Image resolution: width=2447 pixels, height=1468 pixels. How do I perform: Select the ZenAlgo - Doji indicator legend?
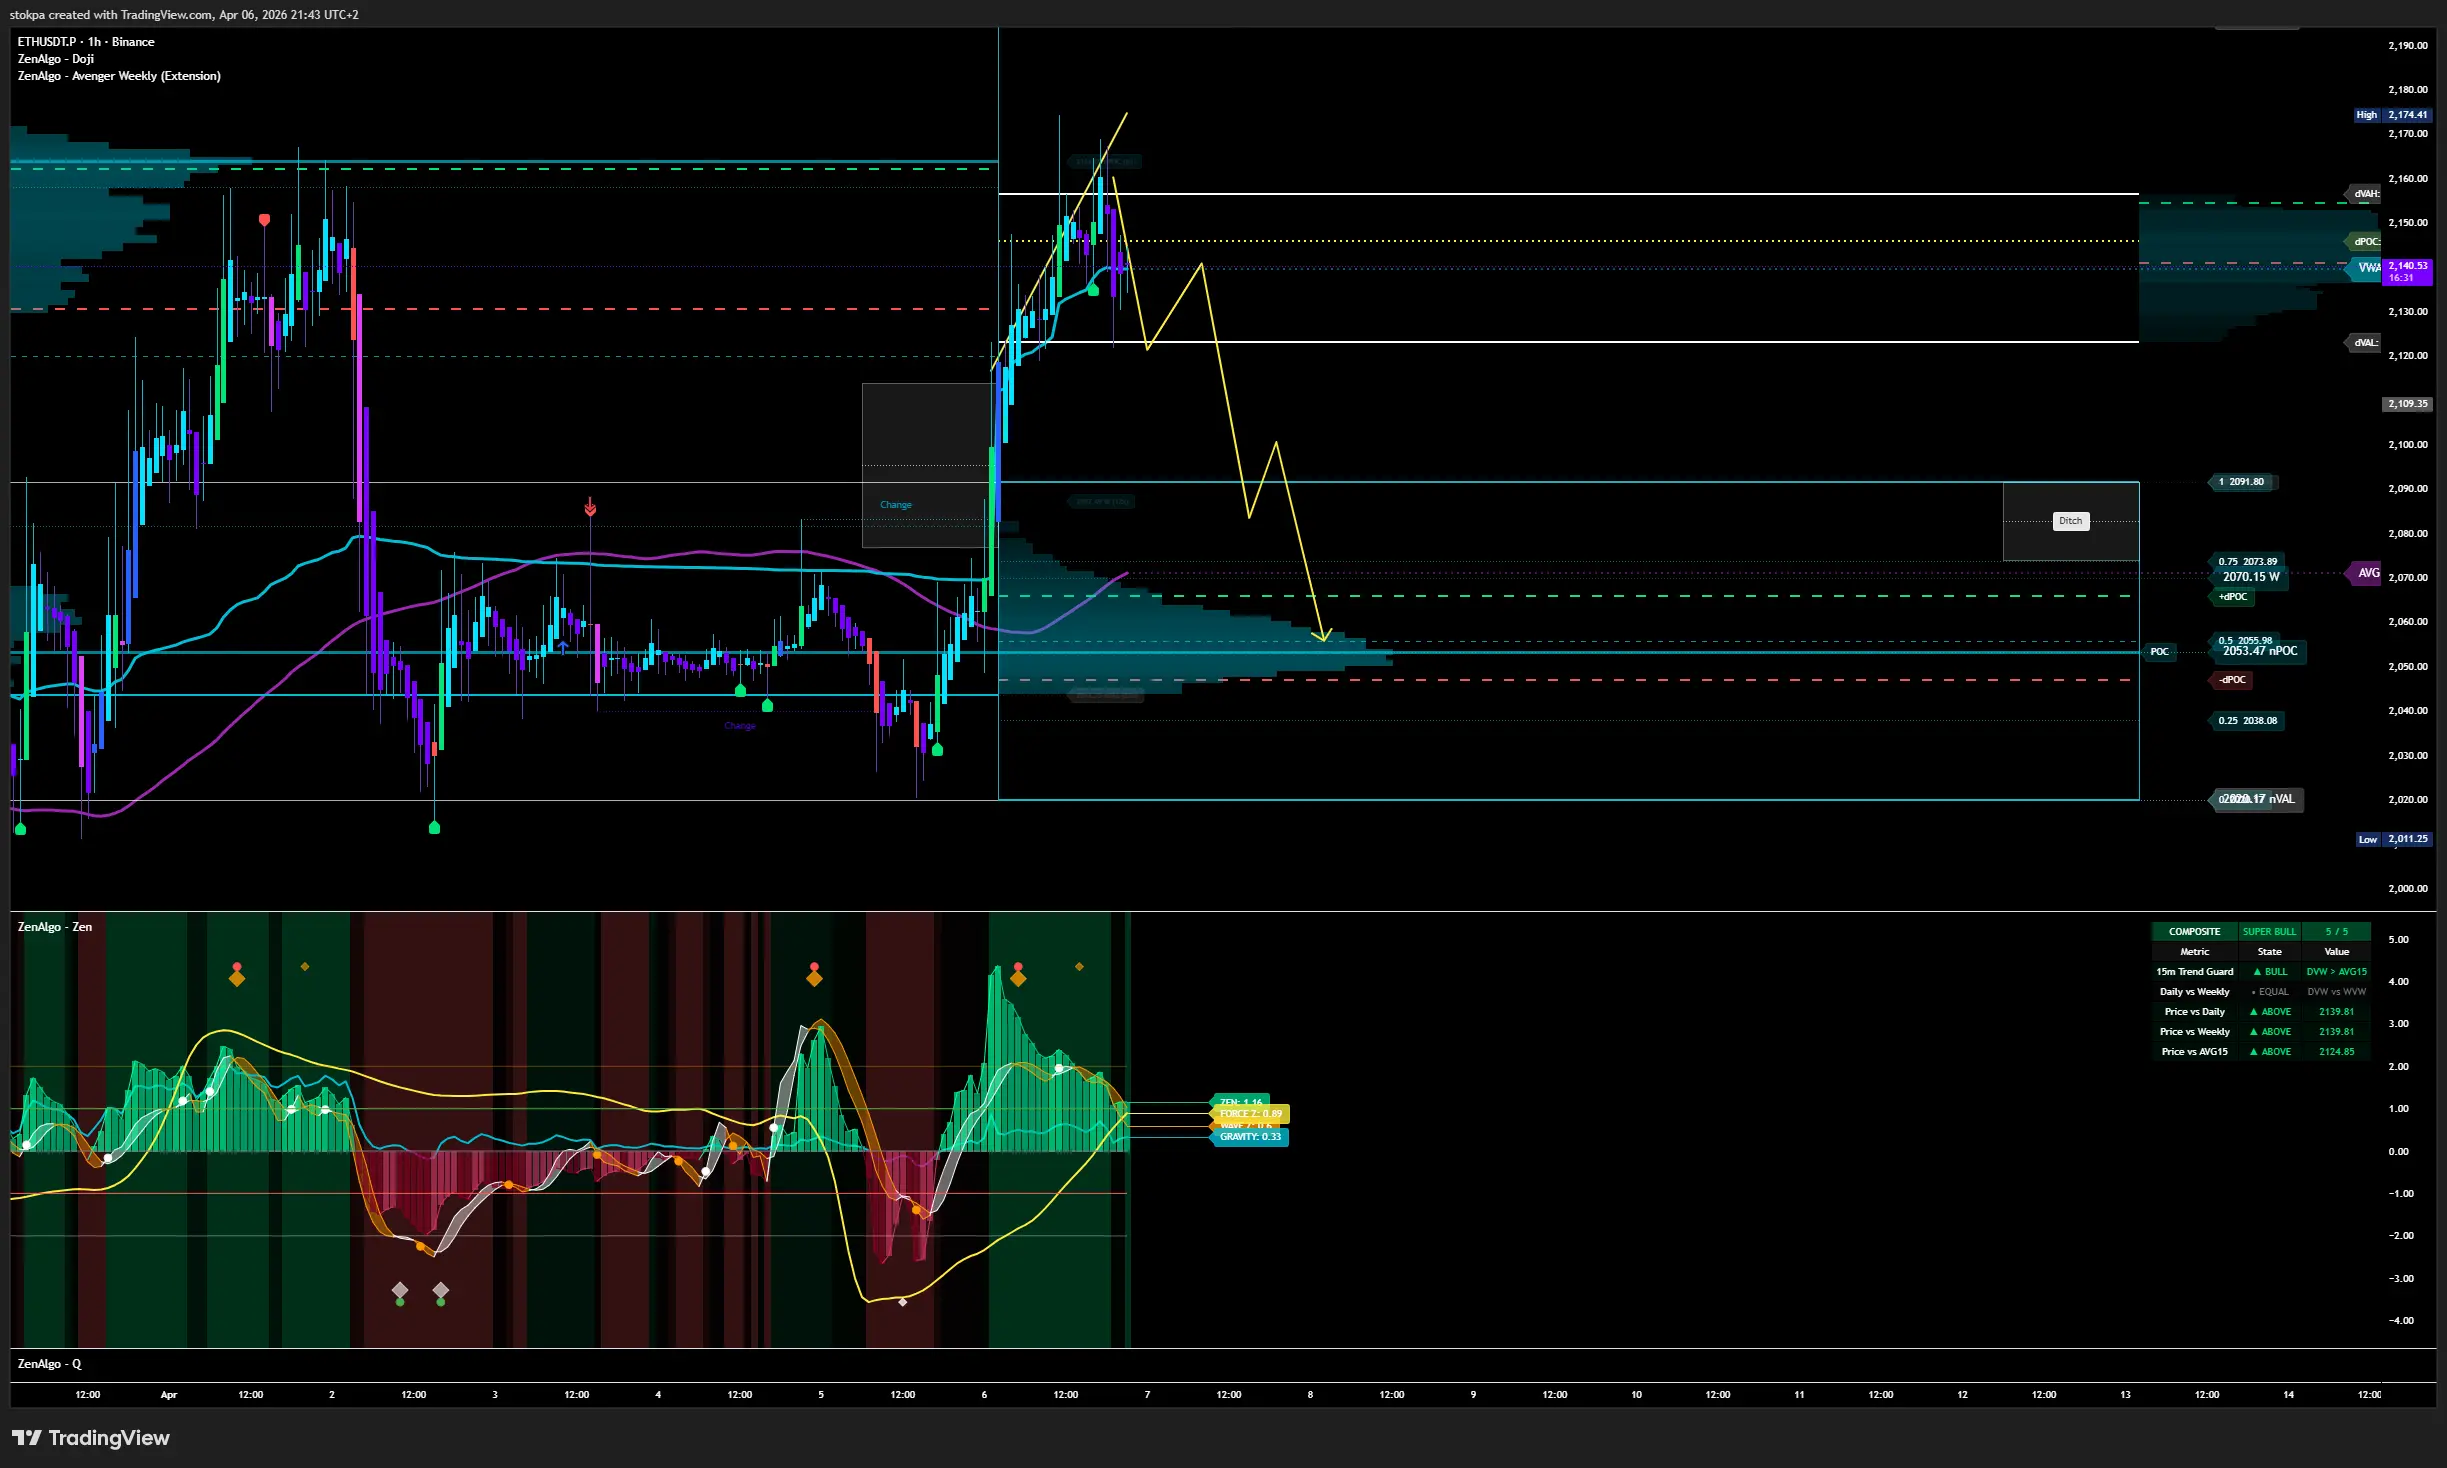[56, 59]
